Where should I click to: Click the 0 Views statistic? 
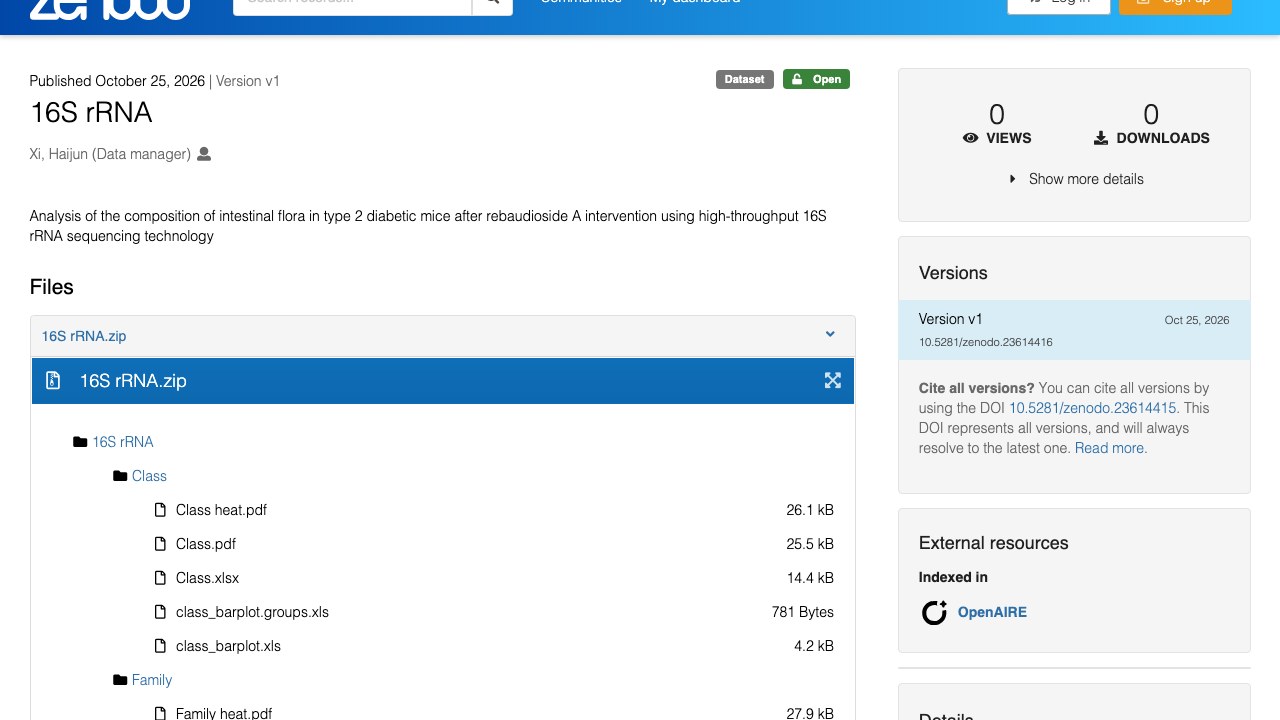(x=997, y=124)
